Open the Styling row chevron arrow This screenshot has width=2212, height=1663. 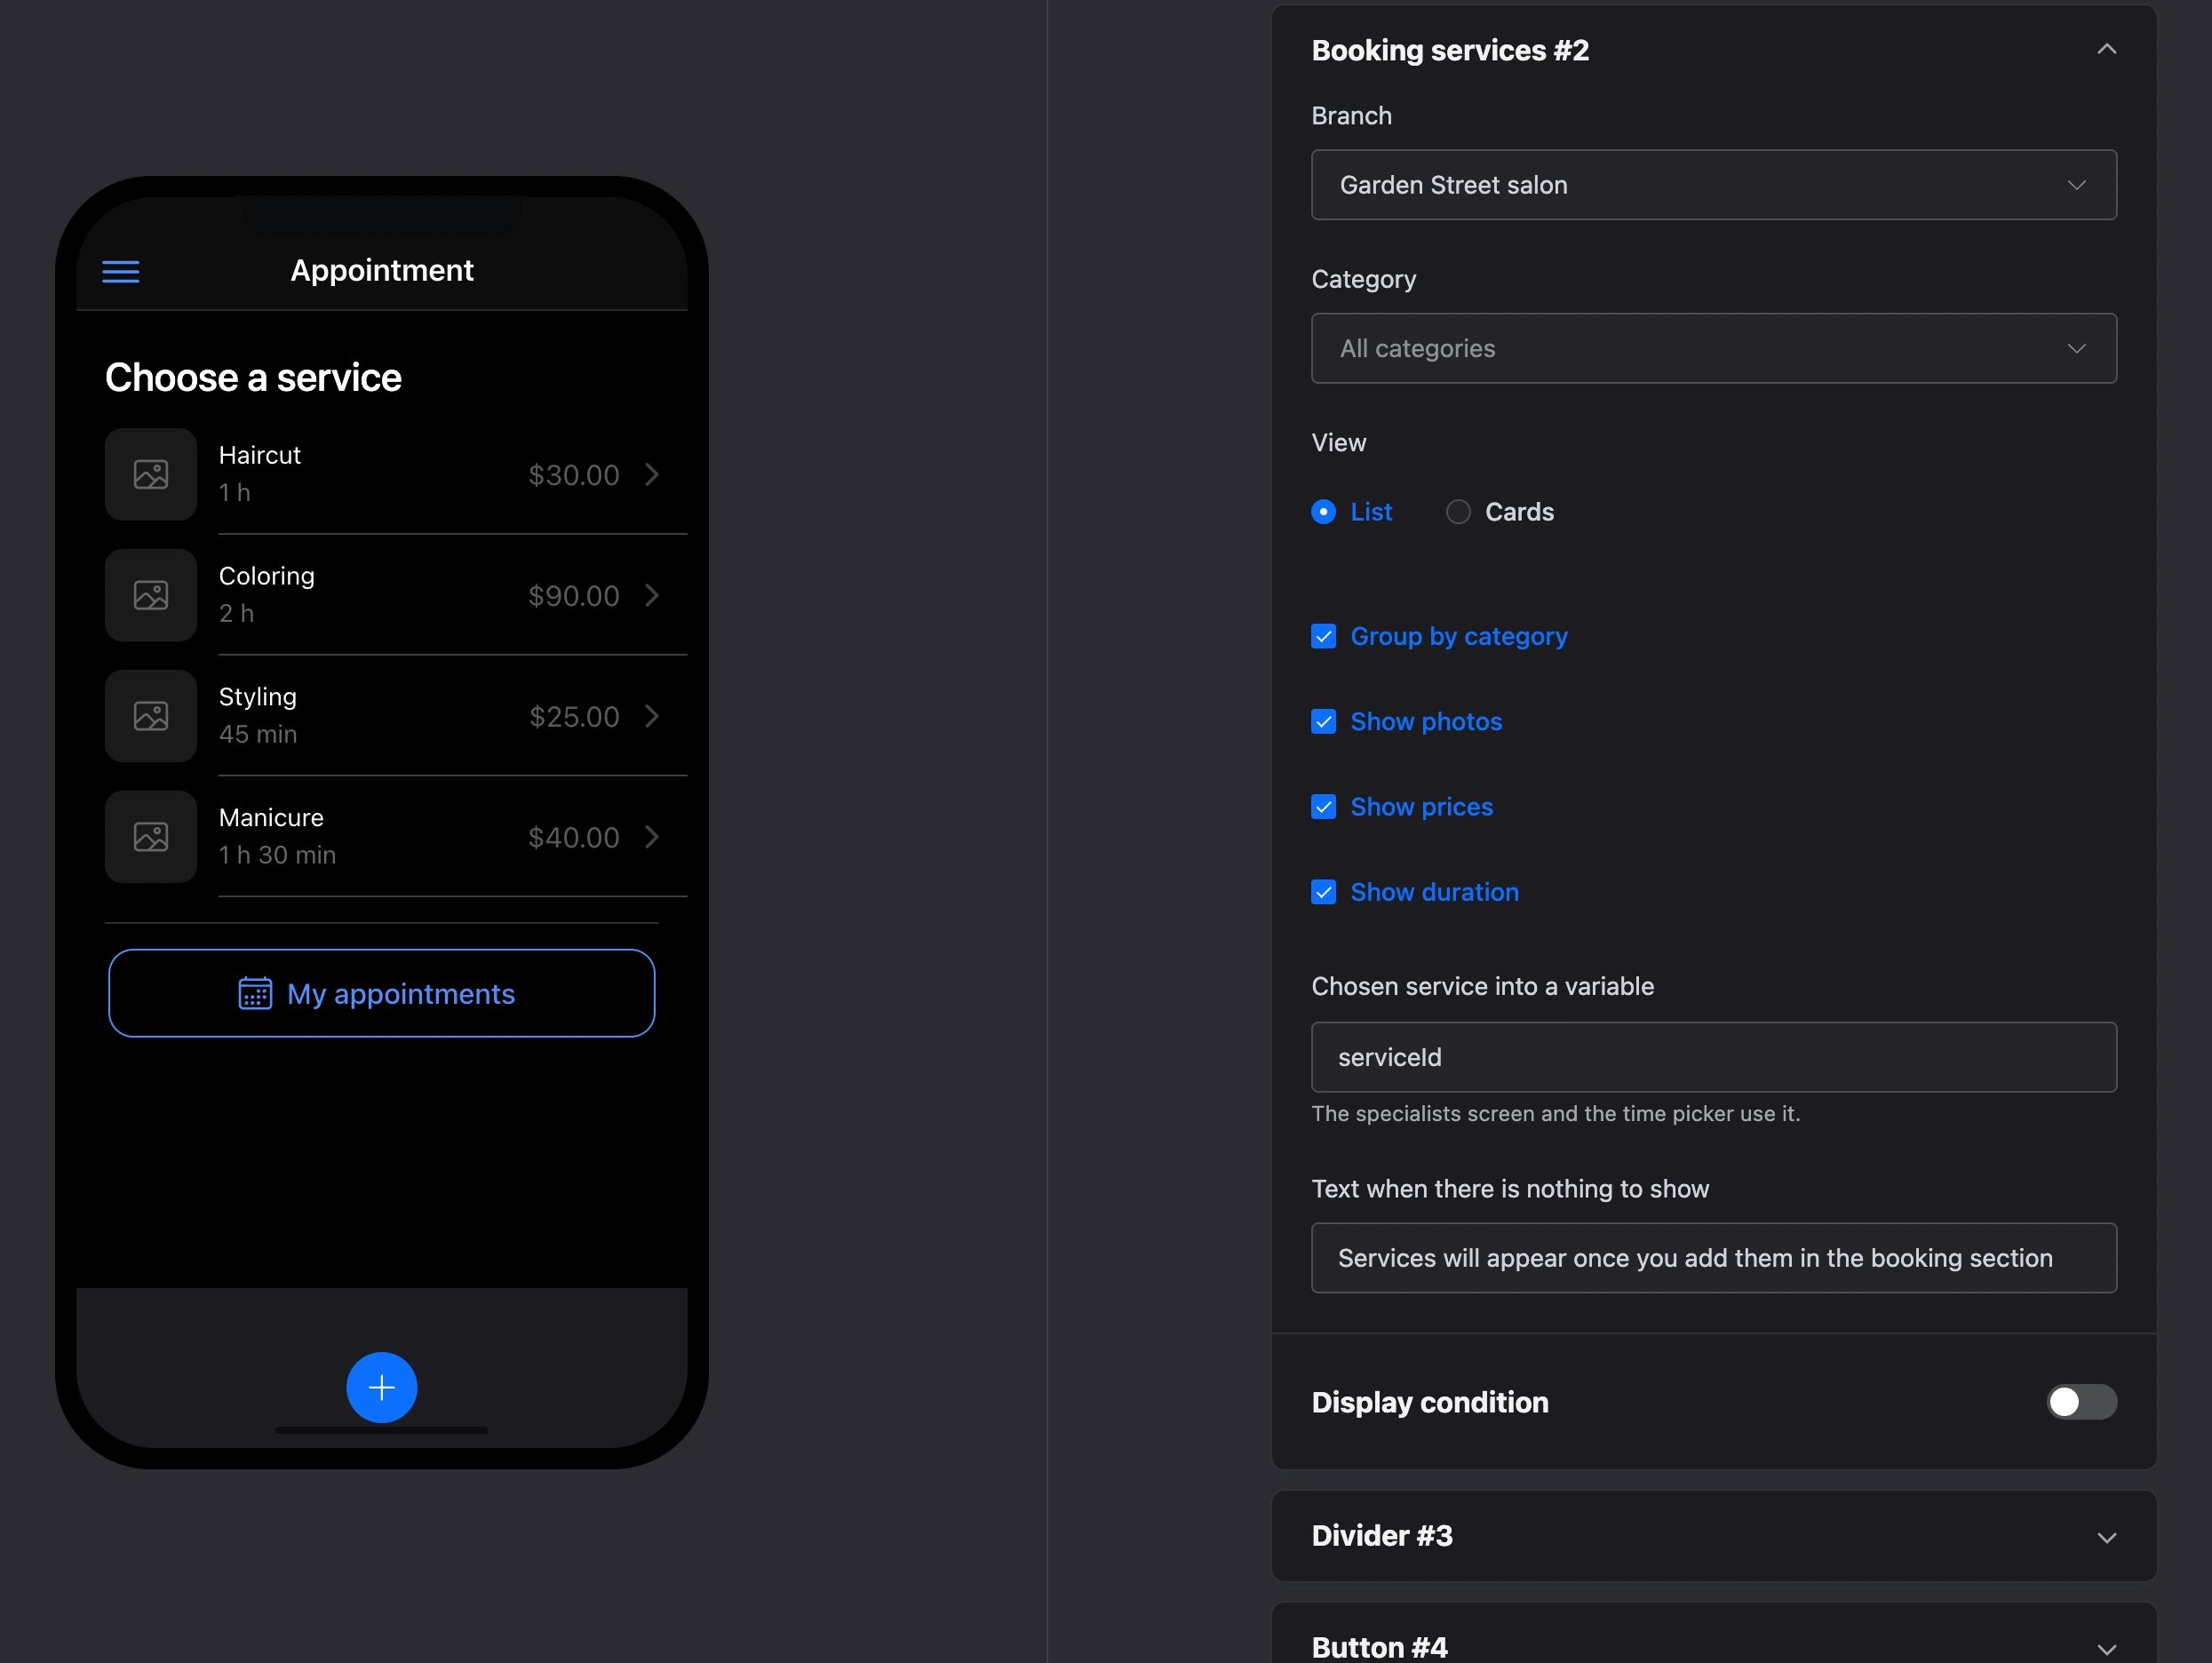click(652, 716)
